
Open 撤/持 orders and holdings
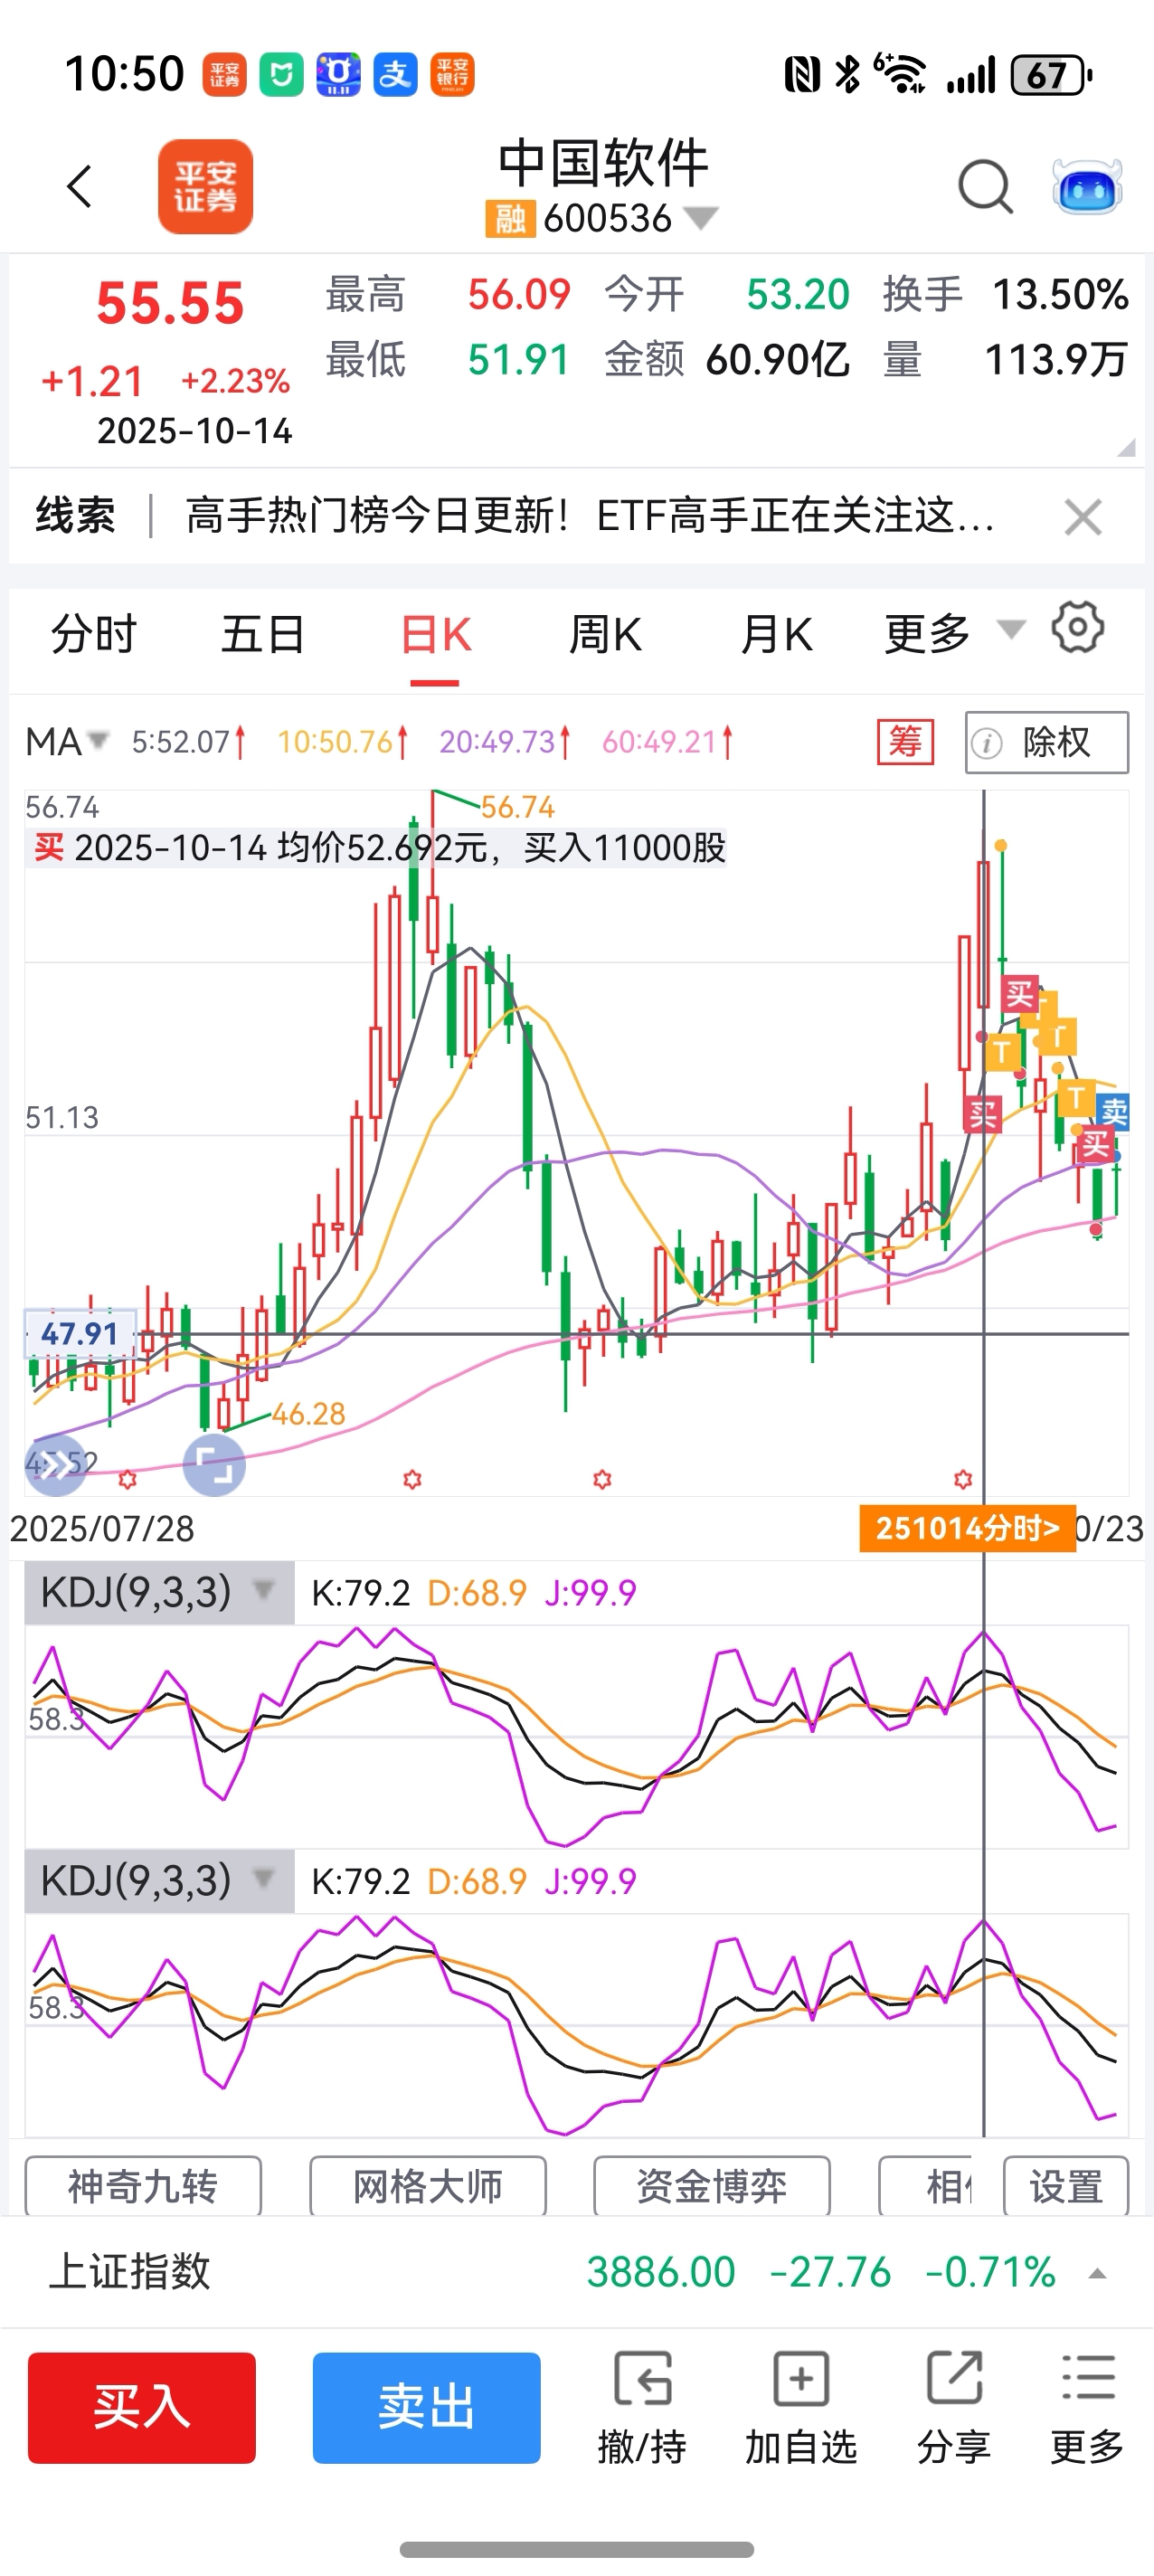click(642, 2408)
